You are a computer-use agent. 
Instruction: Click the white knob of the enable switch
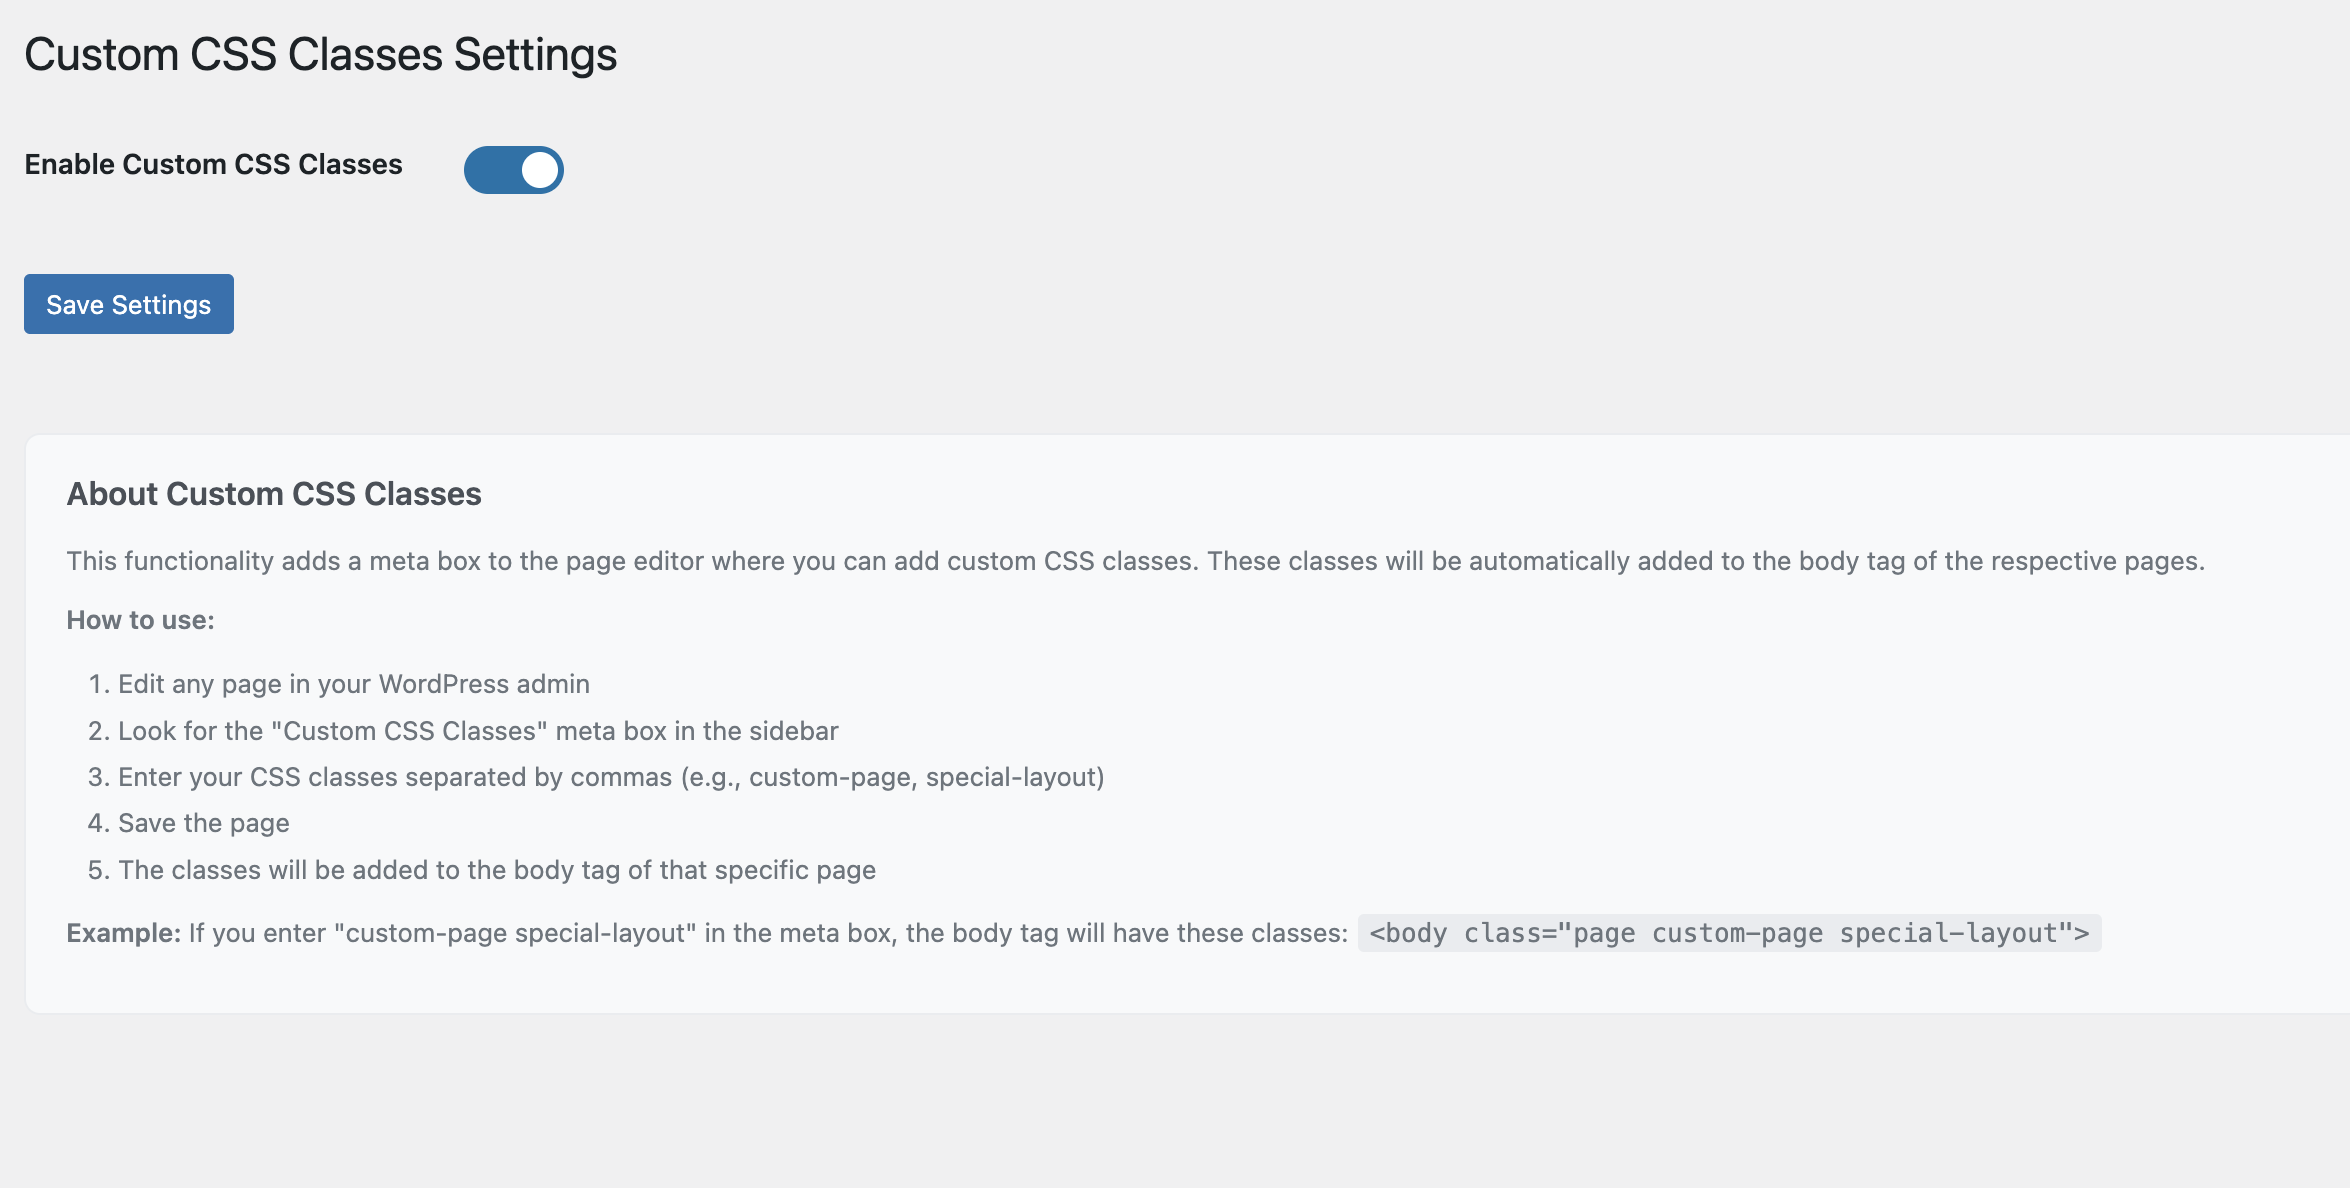point(540,170)
